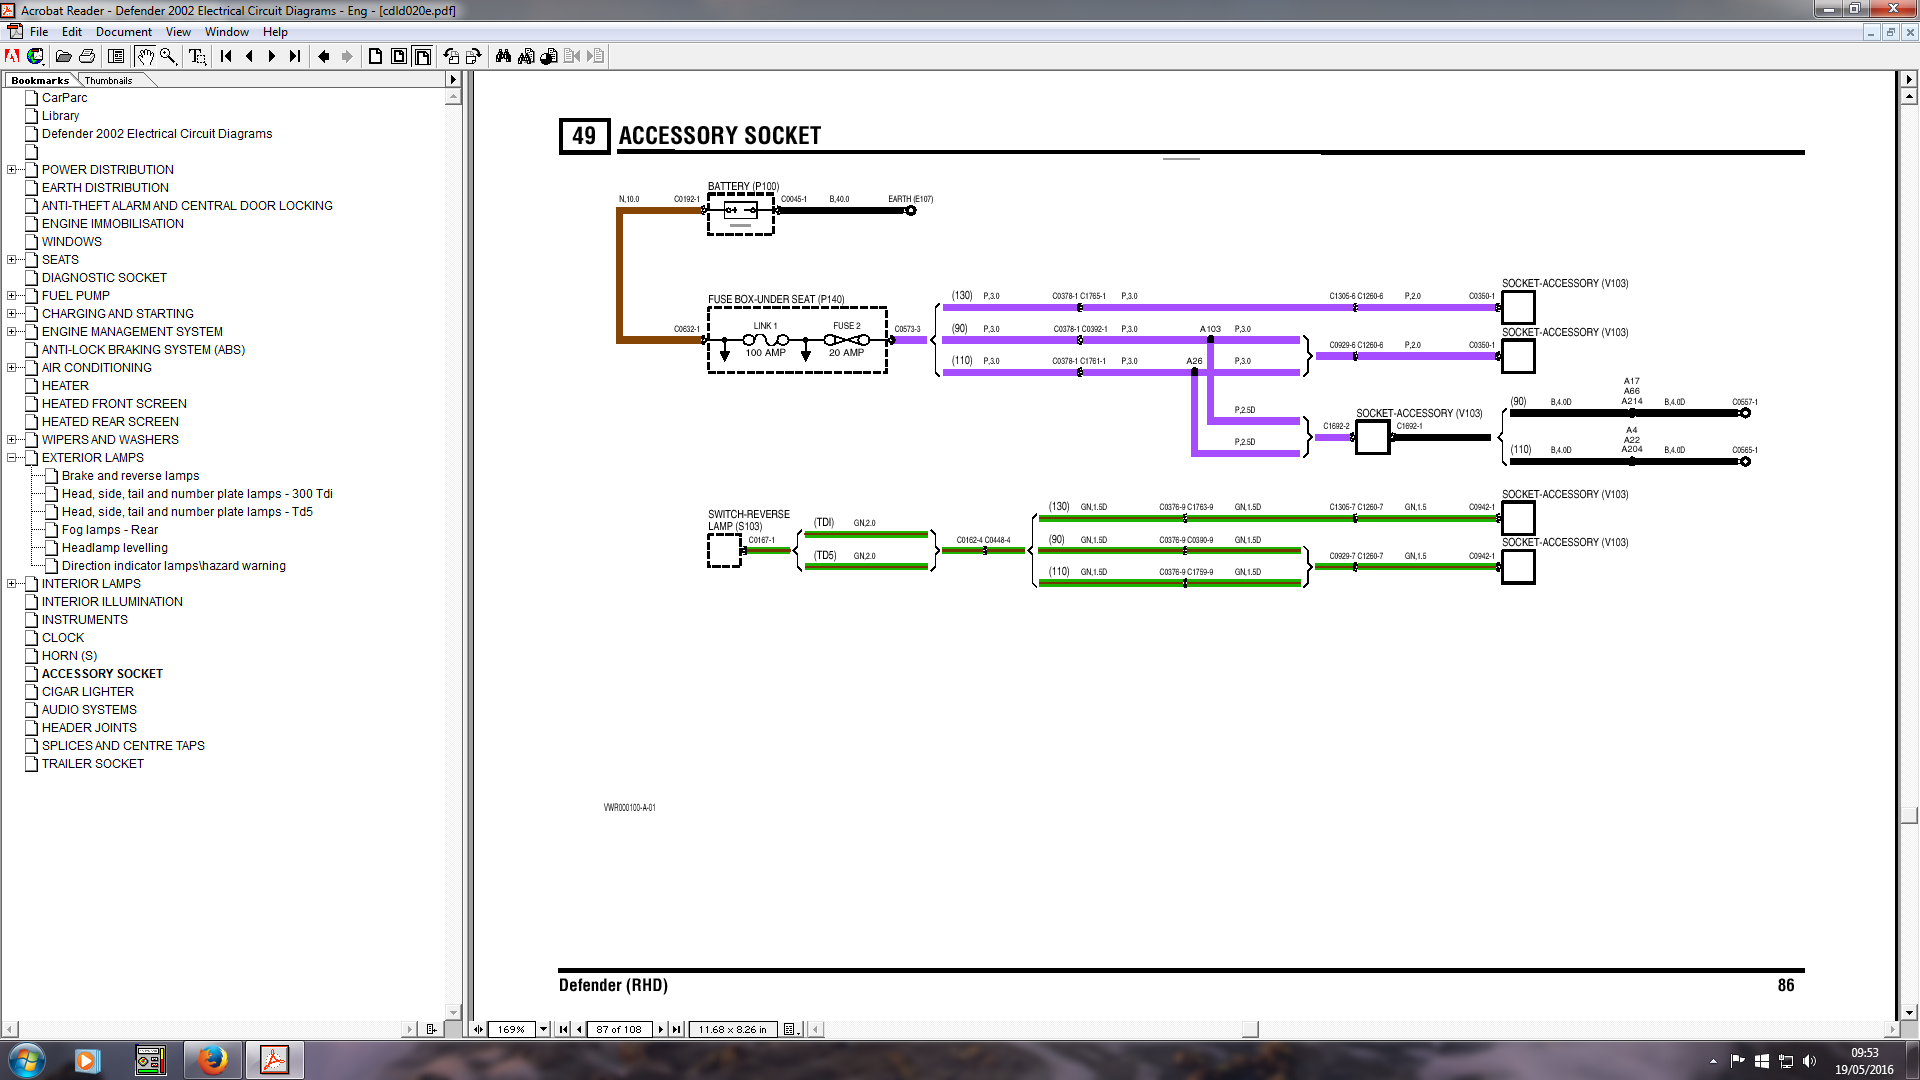This screenshot has height=1080, width=1920.
Task: Click the Open file folder icon
Action: pos(63,56)
